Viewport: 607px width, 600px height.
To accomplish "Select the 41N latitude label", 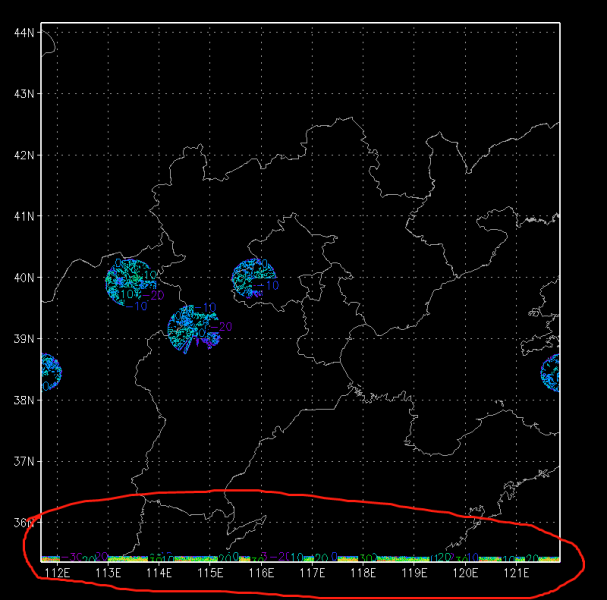I will click(x=25, y=216).
